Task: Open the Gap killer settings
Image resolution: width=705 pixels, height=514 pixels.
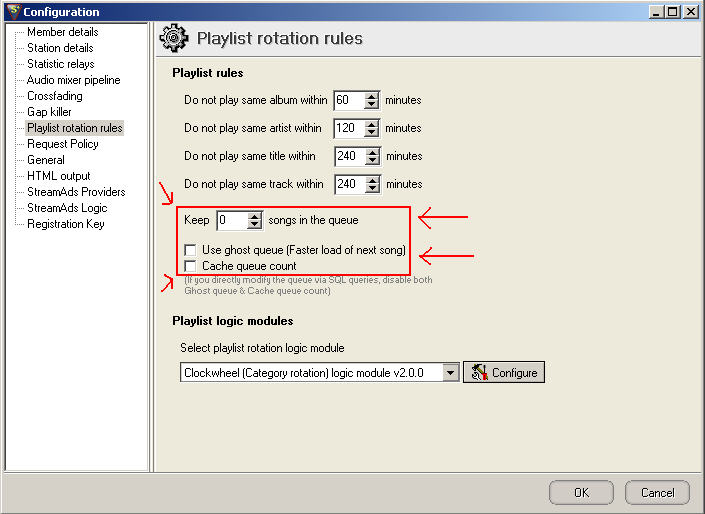Action: coord(49,112)
